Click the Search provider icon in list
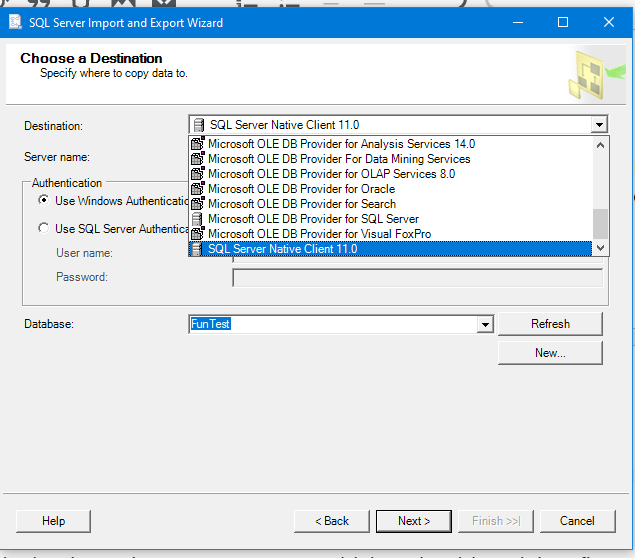Image resolution: width=635 pixels, height=558 pixels. [x=197, y=203]
